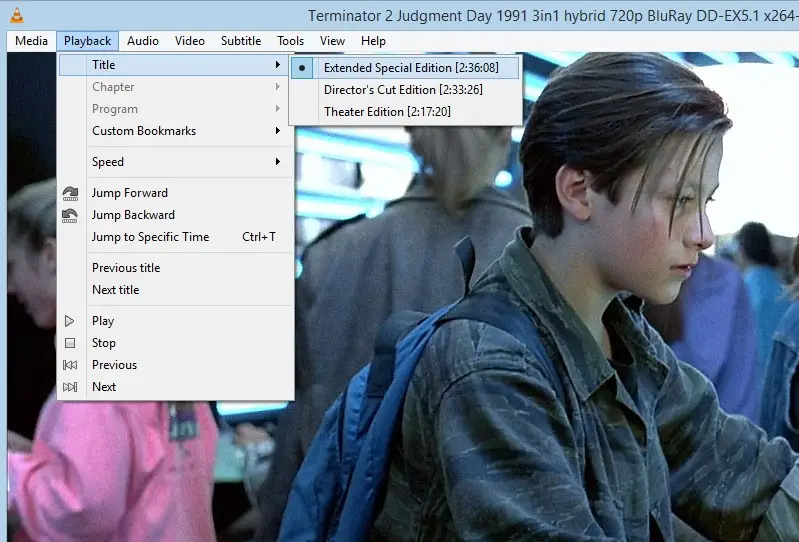Expand the Title submenu arrow
The image size is (799, 542).
tap(278, 65)
